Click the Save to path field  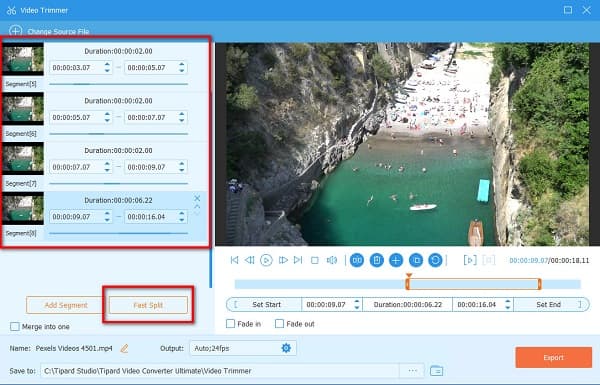pyautogui.click(x=220, y=370)
